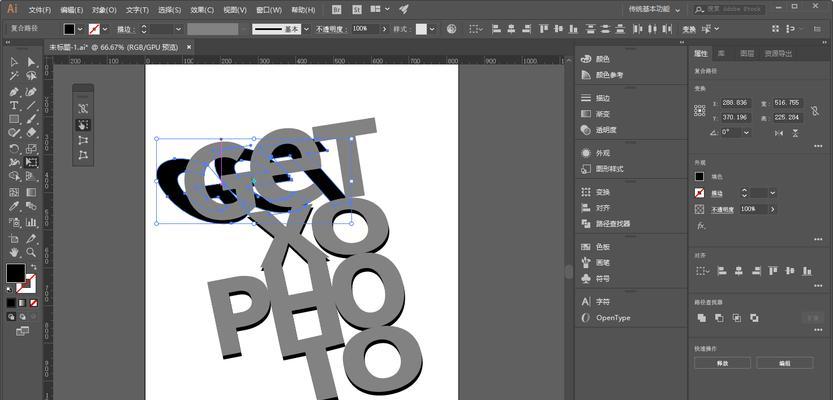Click the rocket GPU performance icon
This screenshot has height=400, width=833.
(x=404, y=9)
